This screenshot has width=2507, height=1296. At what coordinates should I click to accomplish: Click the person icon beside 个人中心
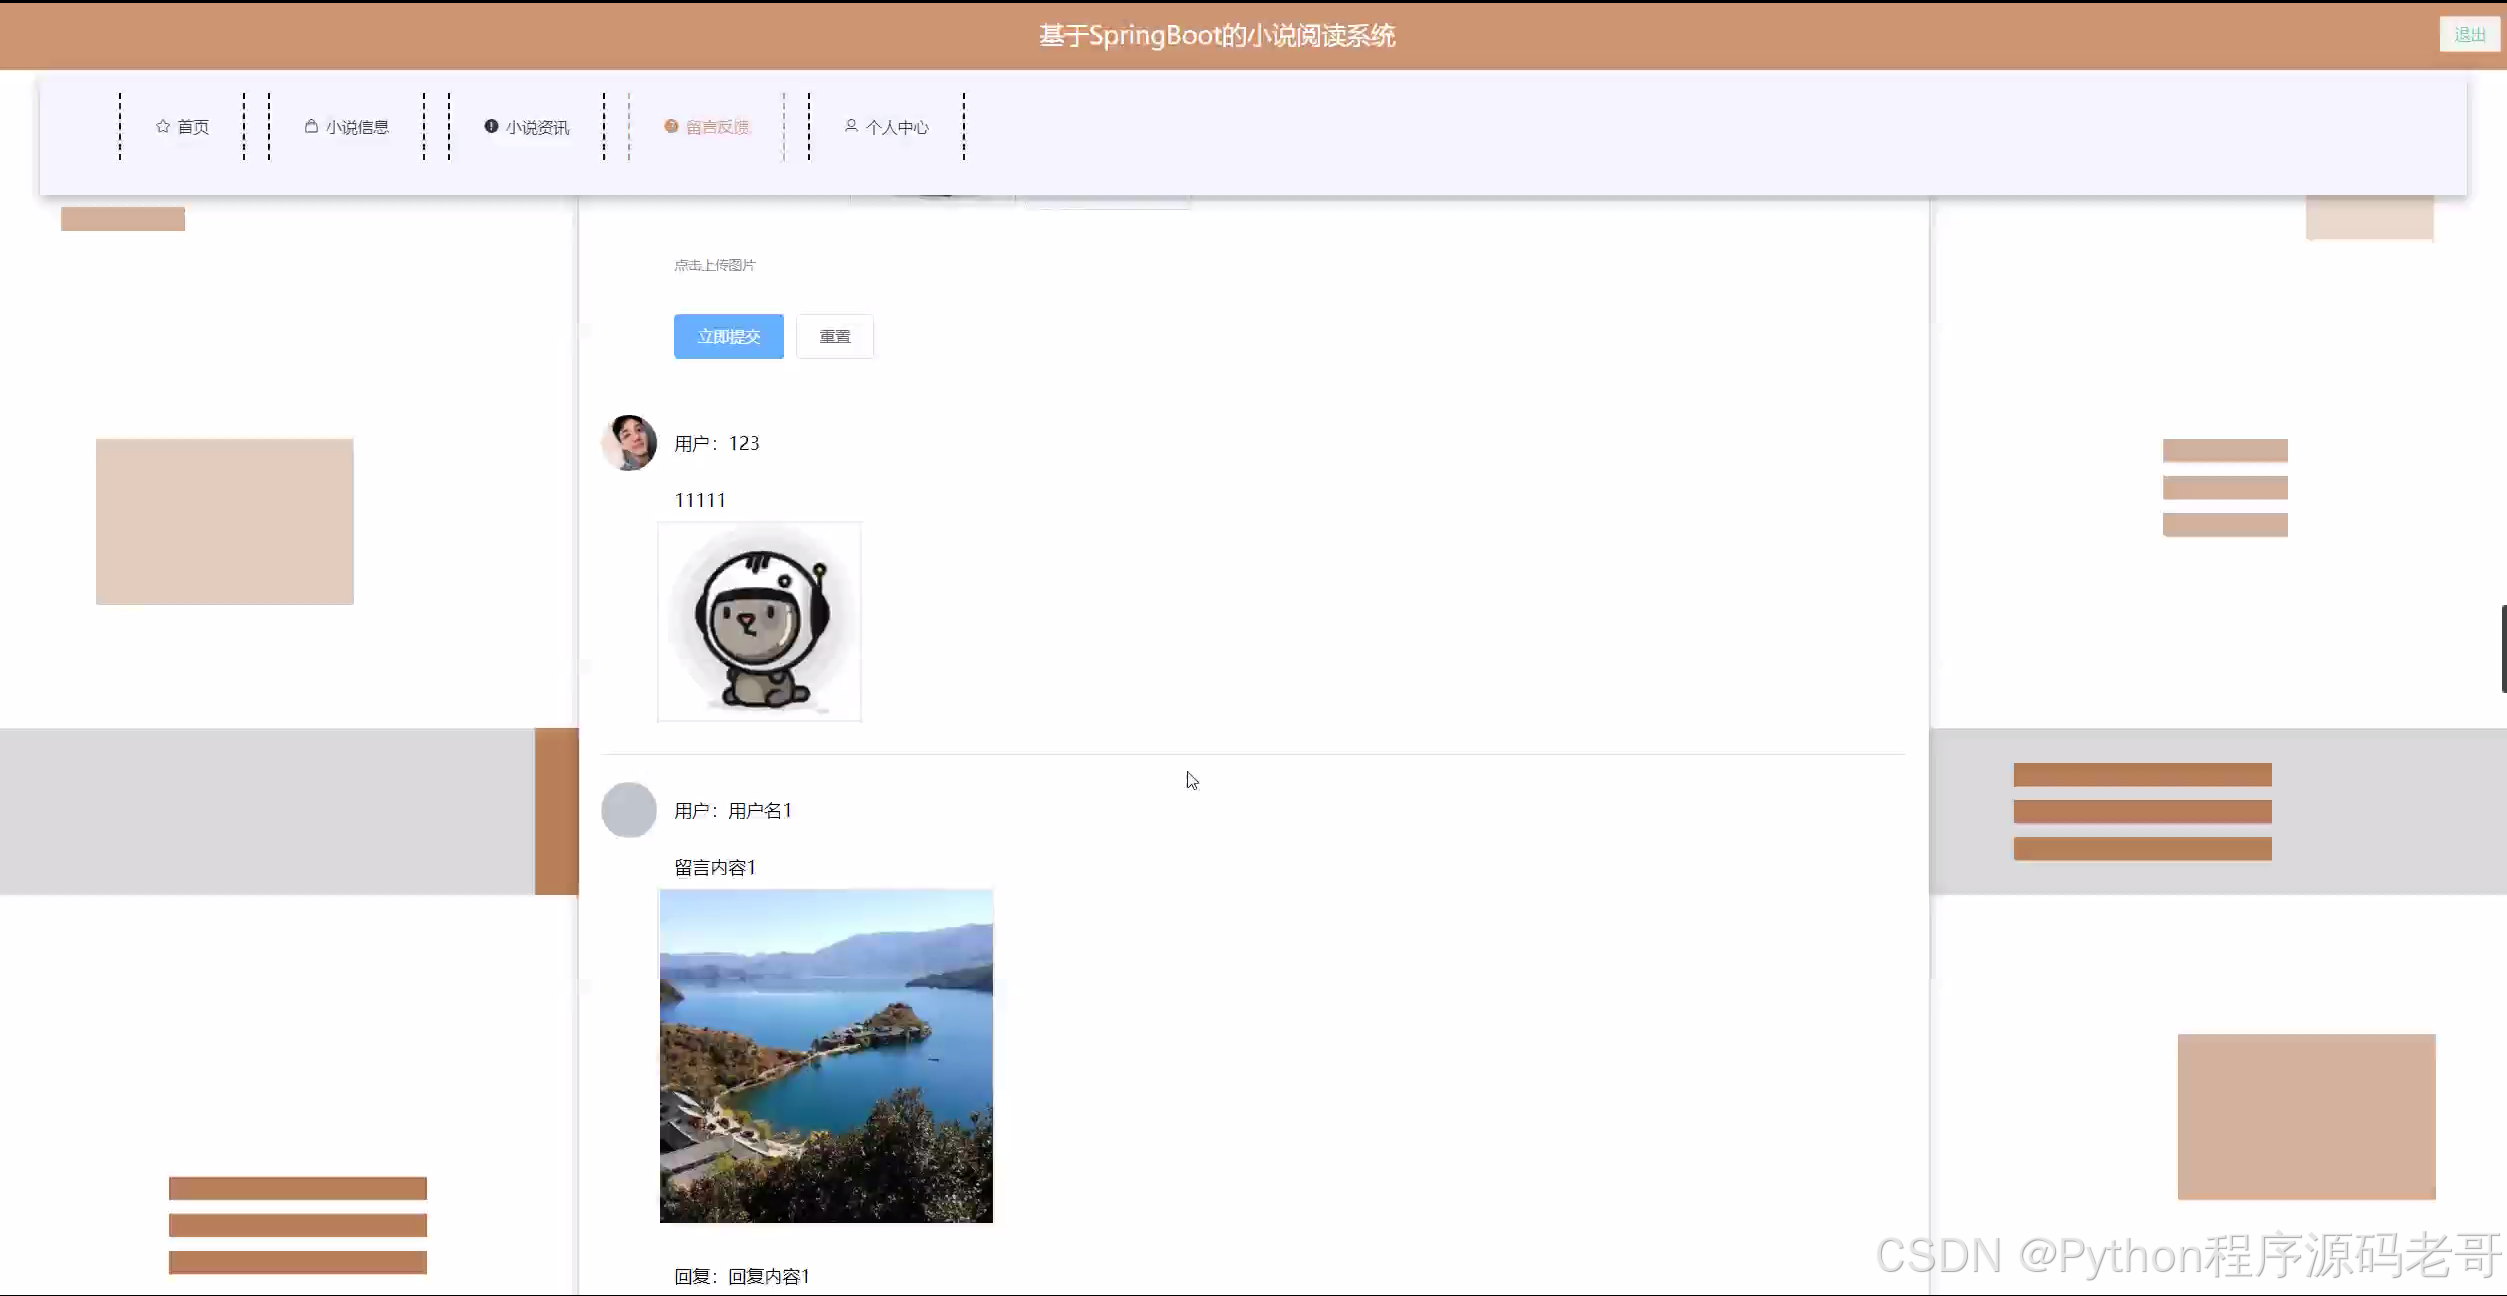(x=851, y=126)
